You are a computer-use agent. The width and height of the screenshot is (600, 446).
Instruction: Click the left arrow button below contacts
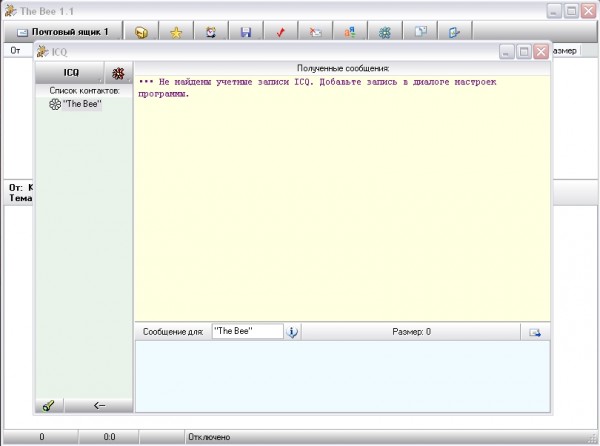[99, 405]
